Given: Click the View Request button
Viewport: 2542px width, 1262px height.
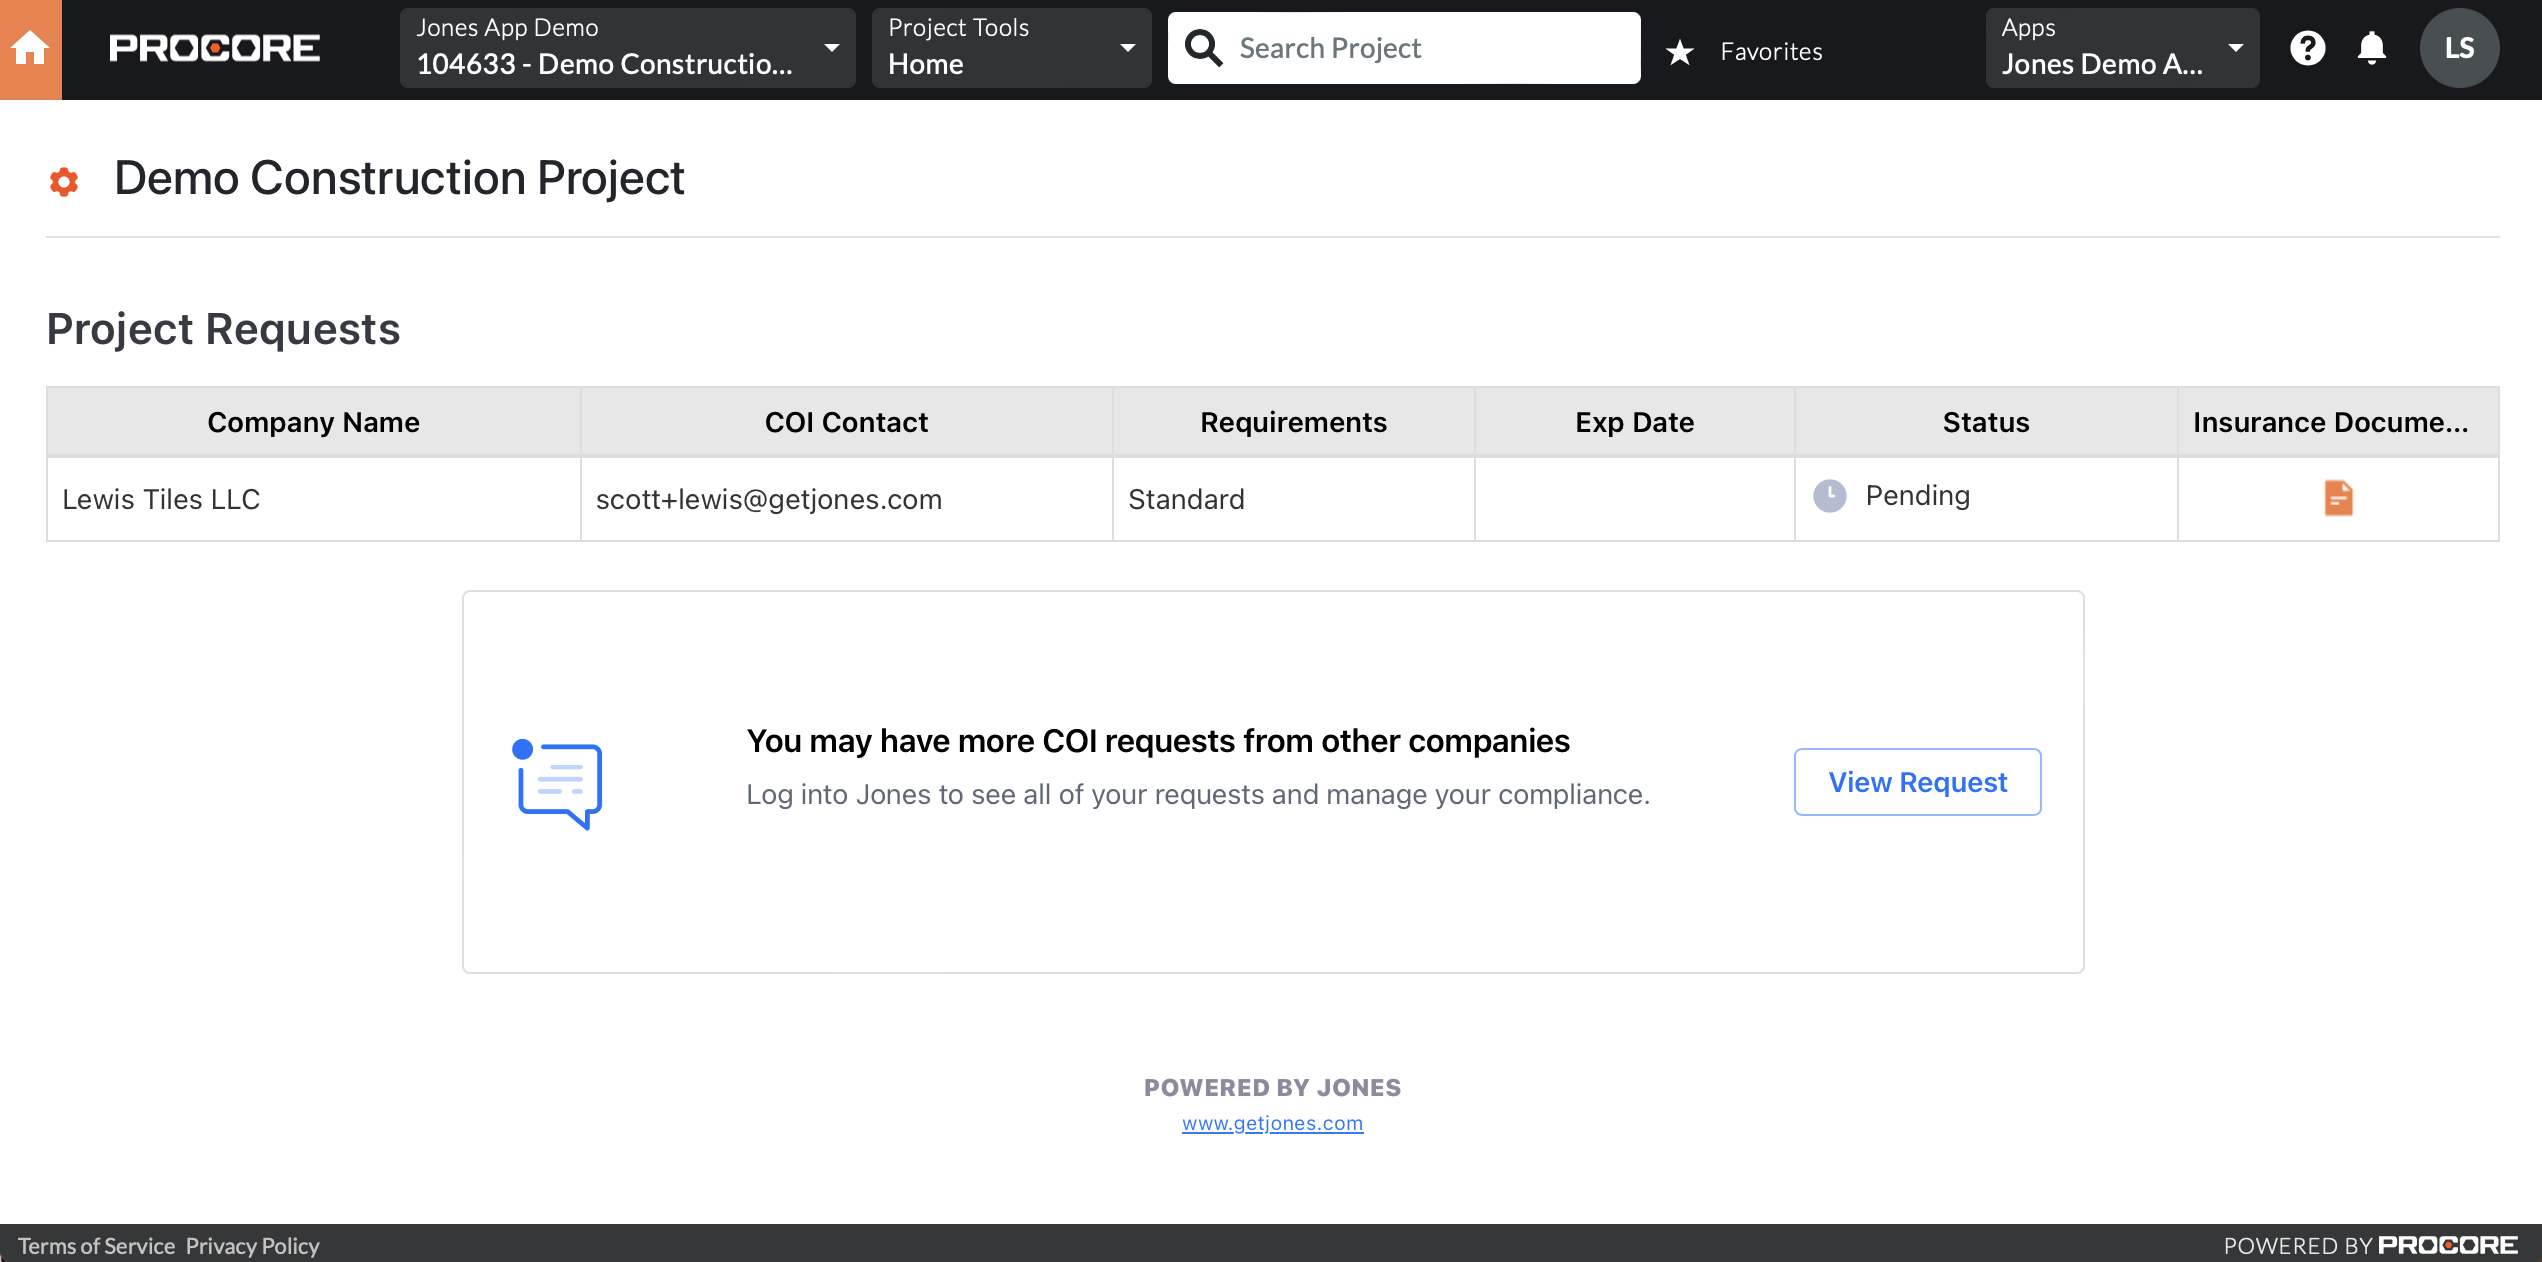Looking at the screenshot, I should [1918, 780].
